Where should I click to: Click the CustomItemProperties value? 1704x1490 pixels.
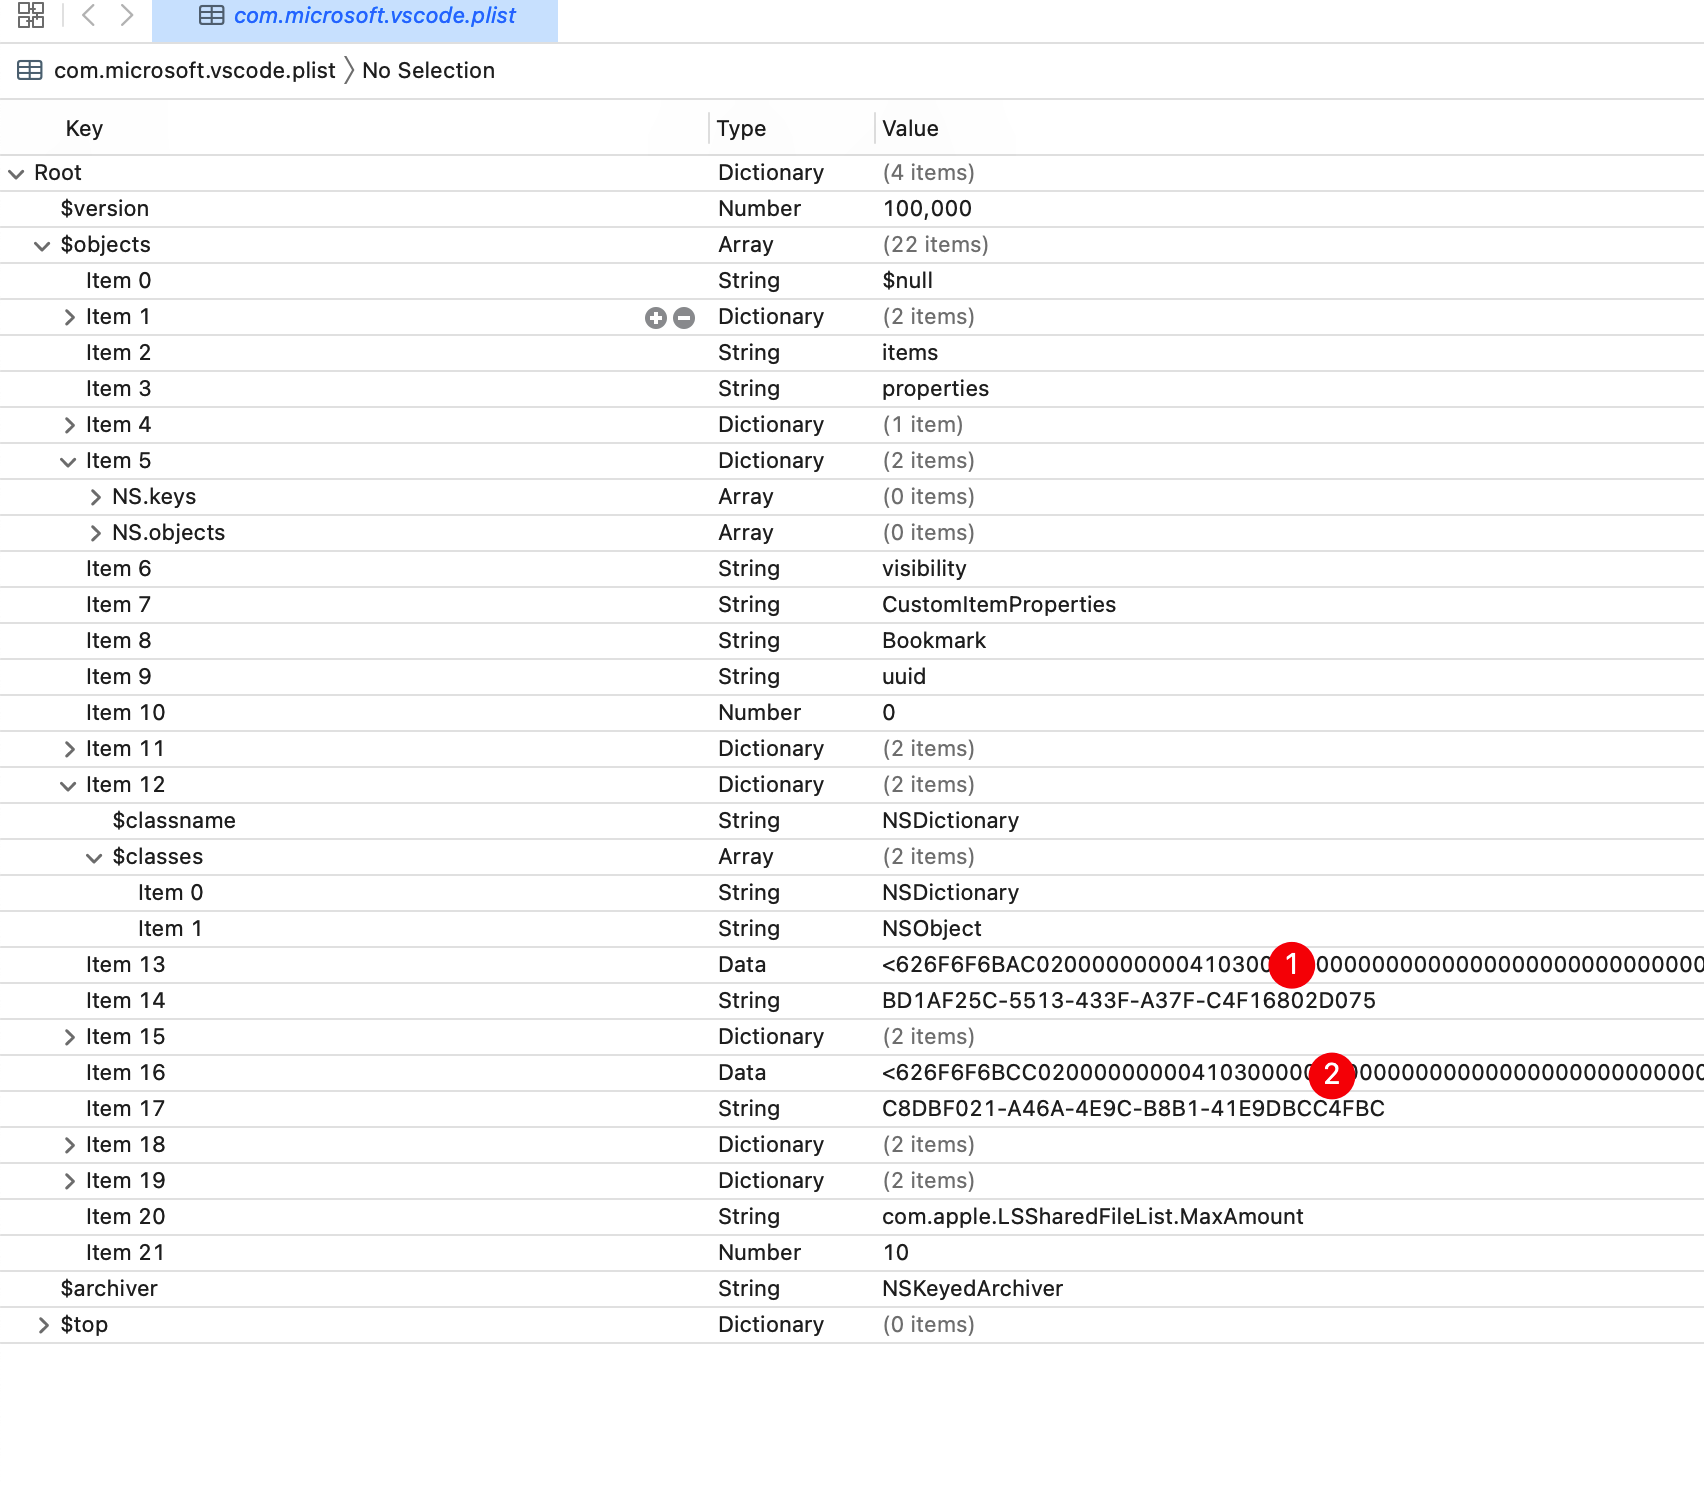[x=999, y=604]
